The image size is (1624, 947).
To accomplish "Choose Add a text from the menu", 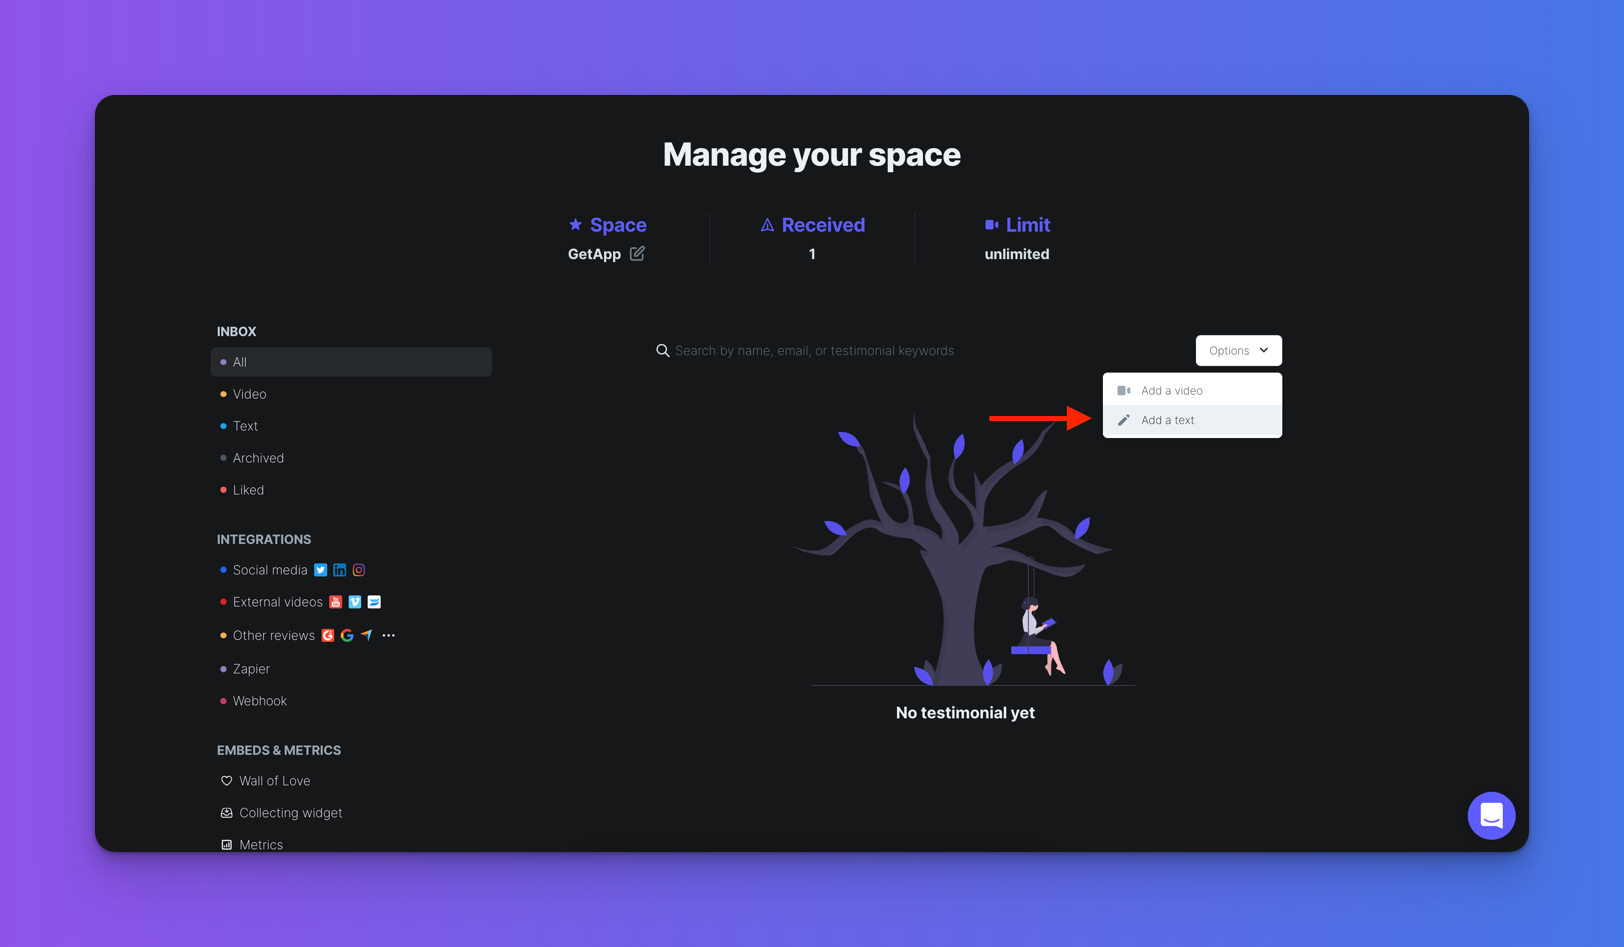I will pos(1168,420).
